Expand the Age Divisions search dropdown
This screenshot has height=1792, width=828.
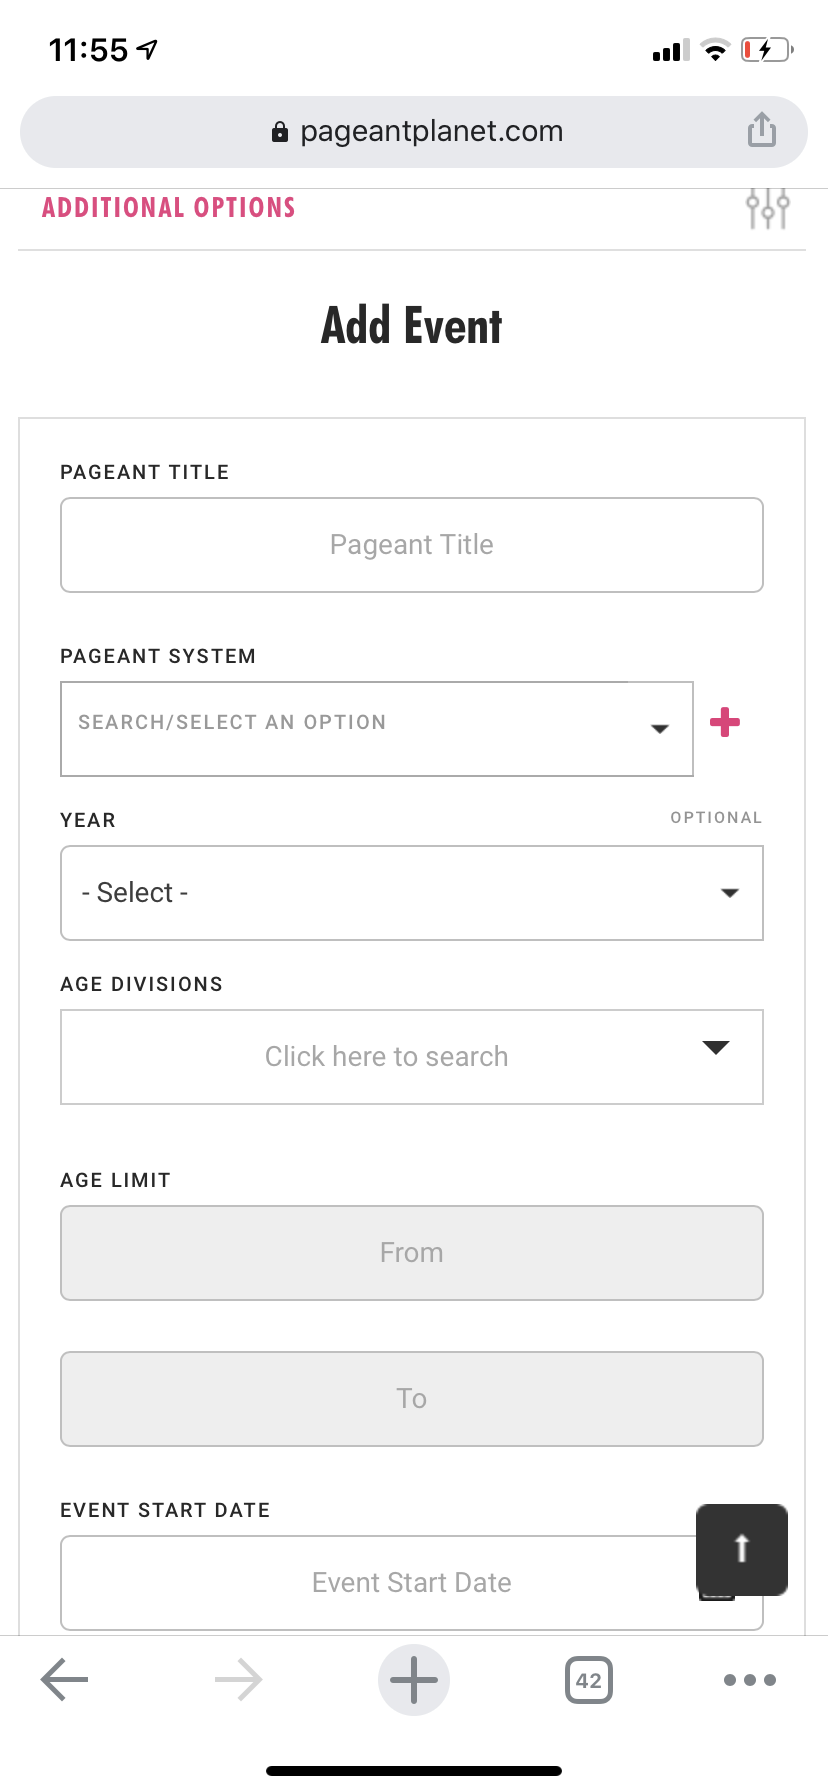point(411,1057)
